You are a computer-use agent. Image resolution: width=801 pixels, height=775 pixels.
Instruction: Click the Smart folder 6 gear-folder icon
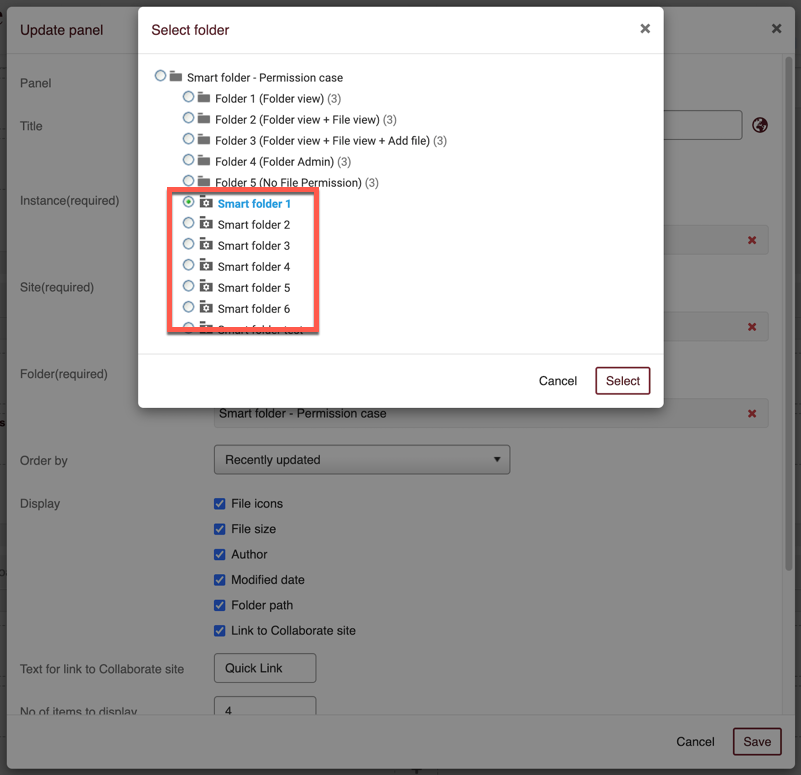[206, 307]
